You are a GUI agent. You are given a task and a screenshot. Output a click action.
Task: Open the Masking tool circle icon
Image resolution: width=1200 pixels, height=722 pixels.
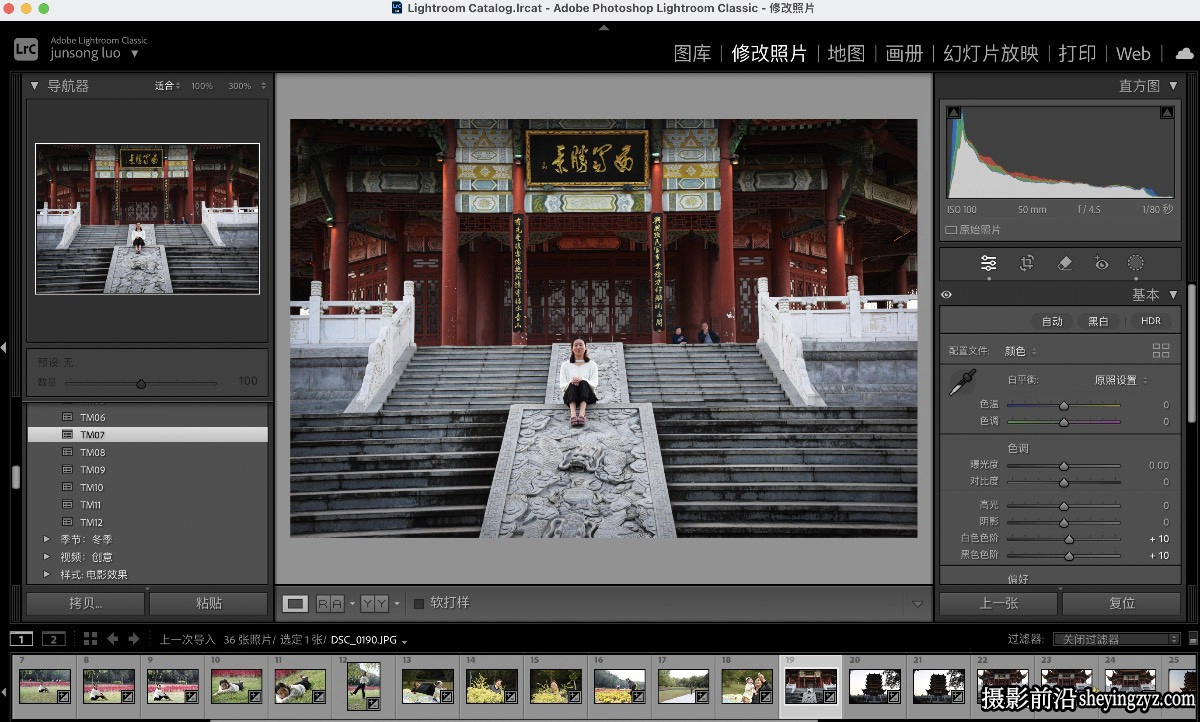tap(1136, 264)
